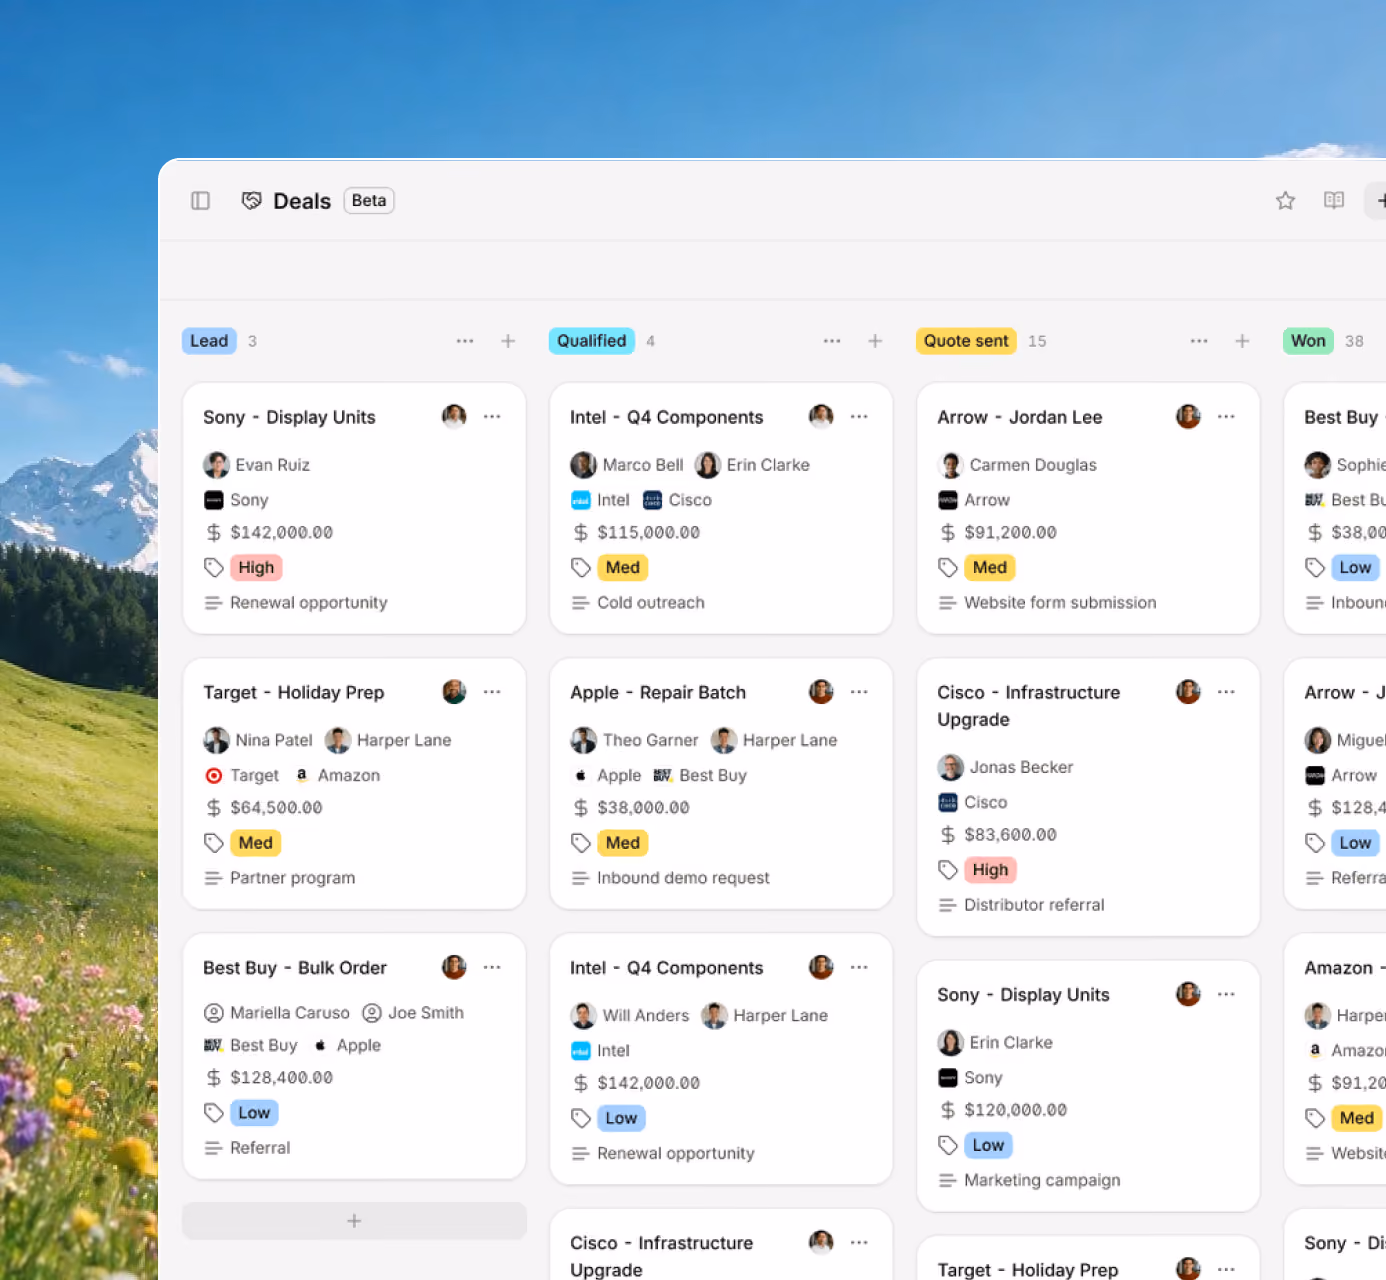The image size is (1386, 1280).
Task: Click the $64,500.00 deal amount
Action: click(276, 808)
